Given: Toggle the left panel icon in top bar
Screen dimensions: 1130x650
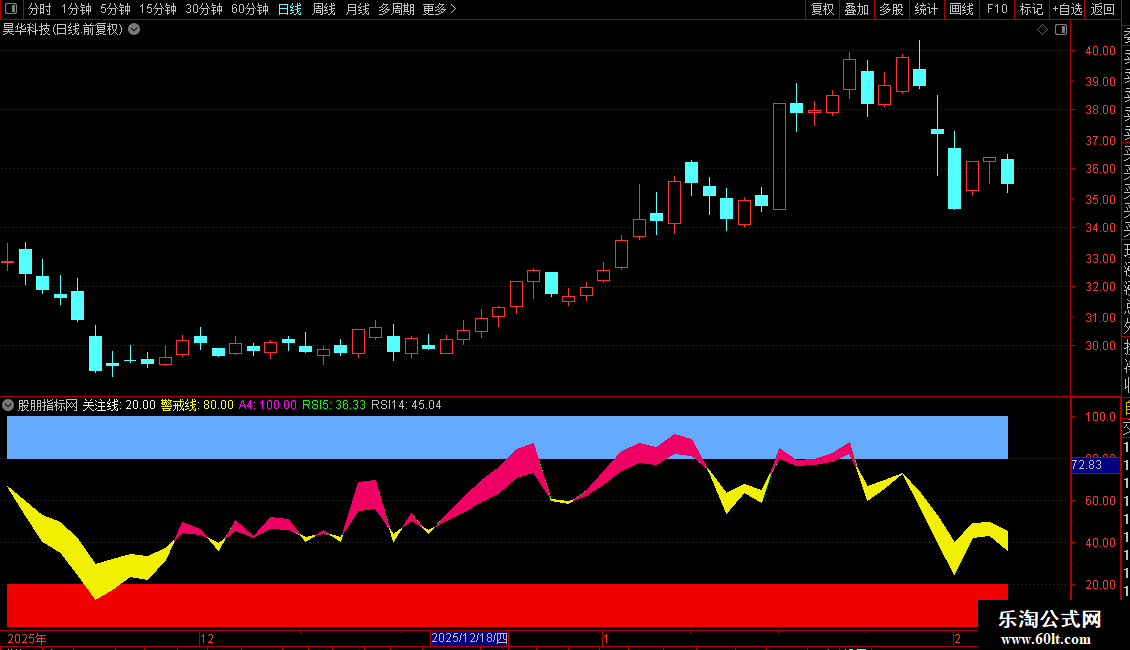Looking at the screenshot, I should point(11,9).
